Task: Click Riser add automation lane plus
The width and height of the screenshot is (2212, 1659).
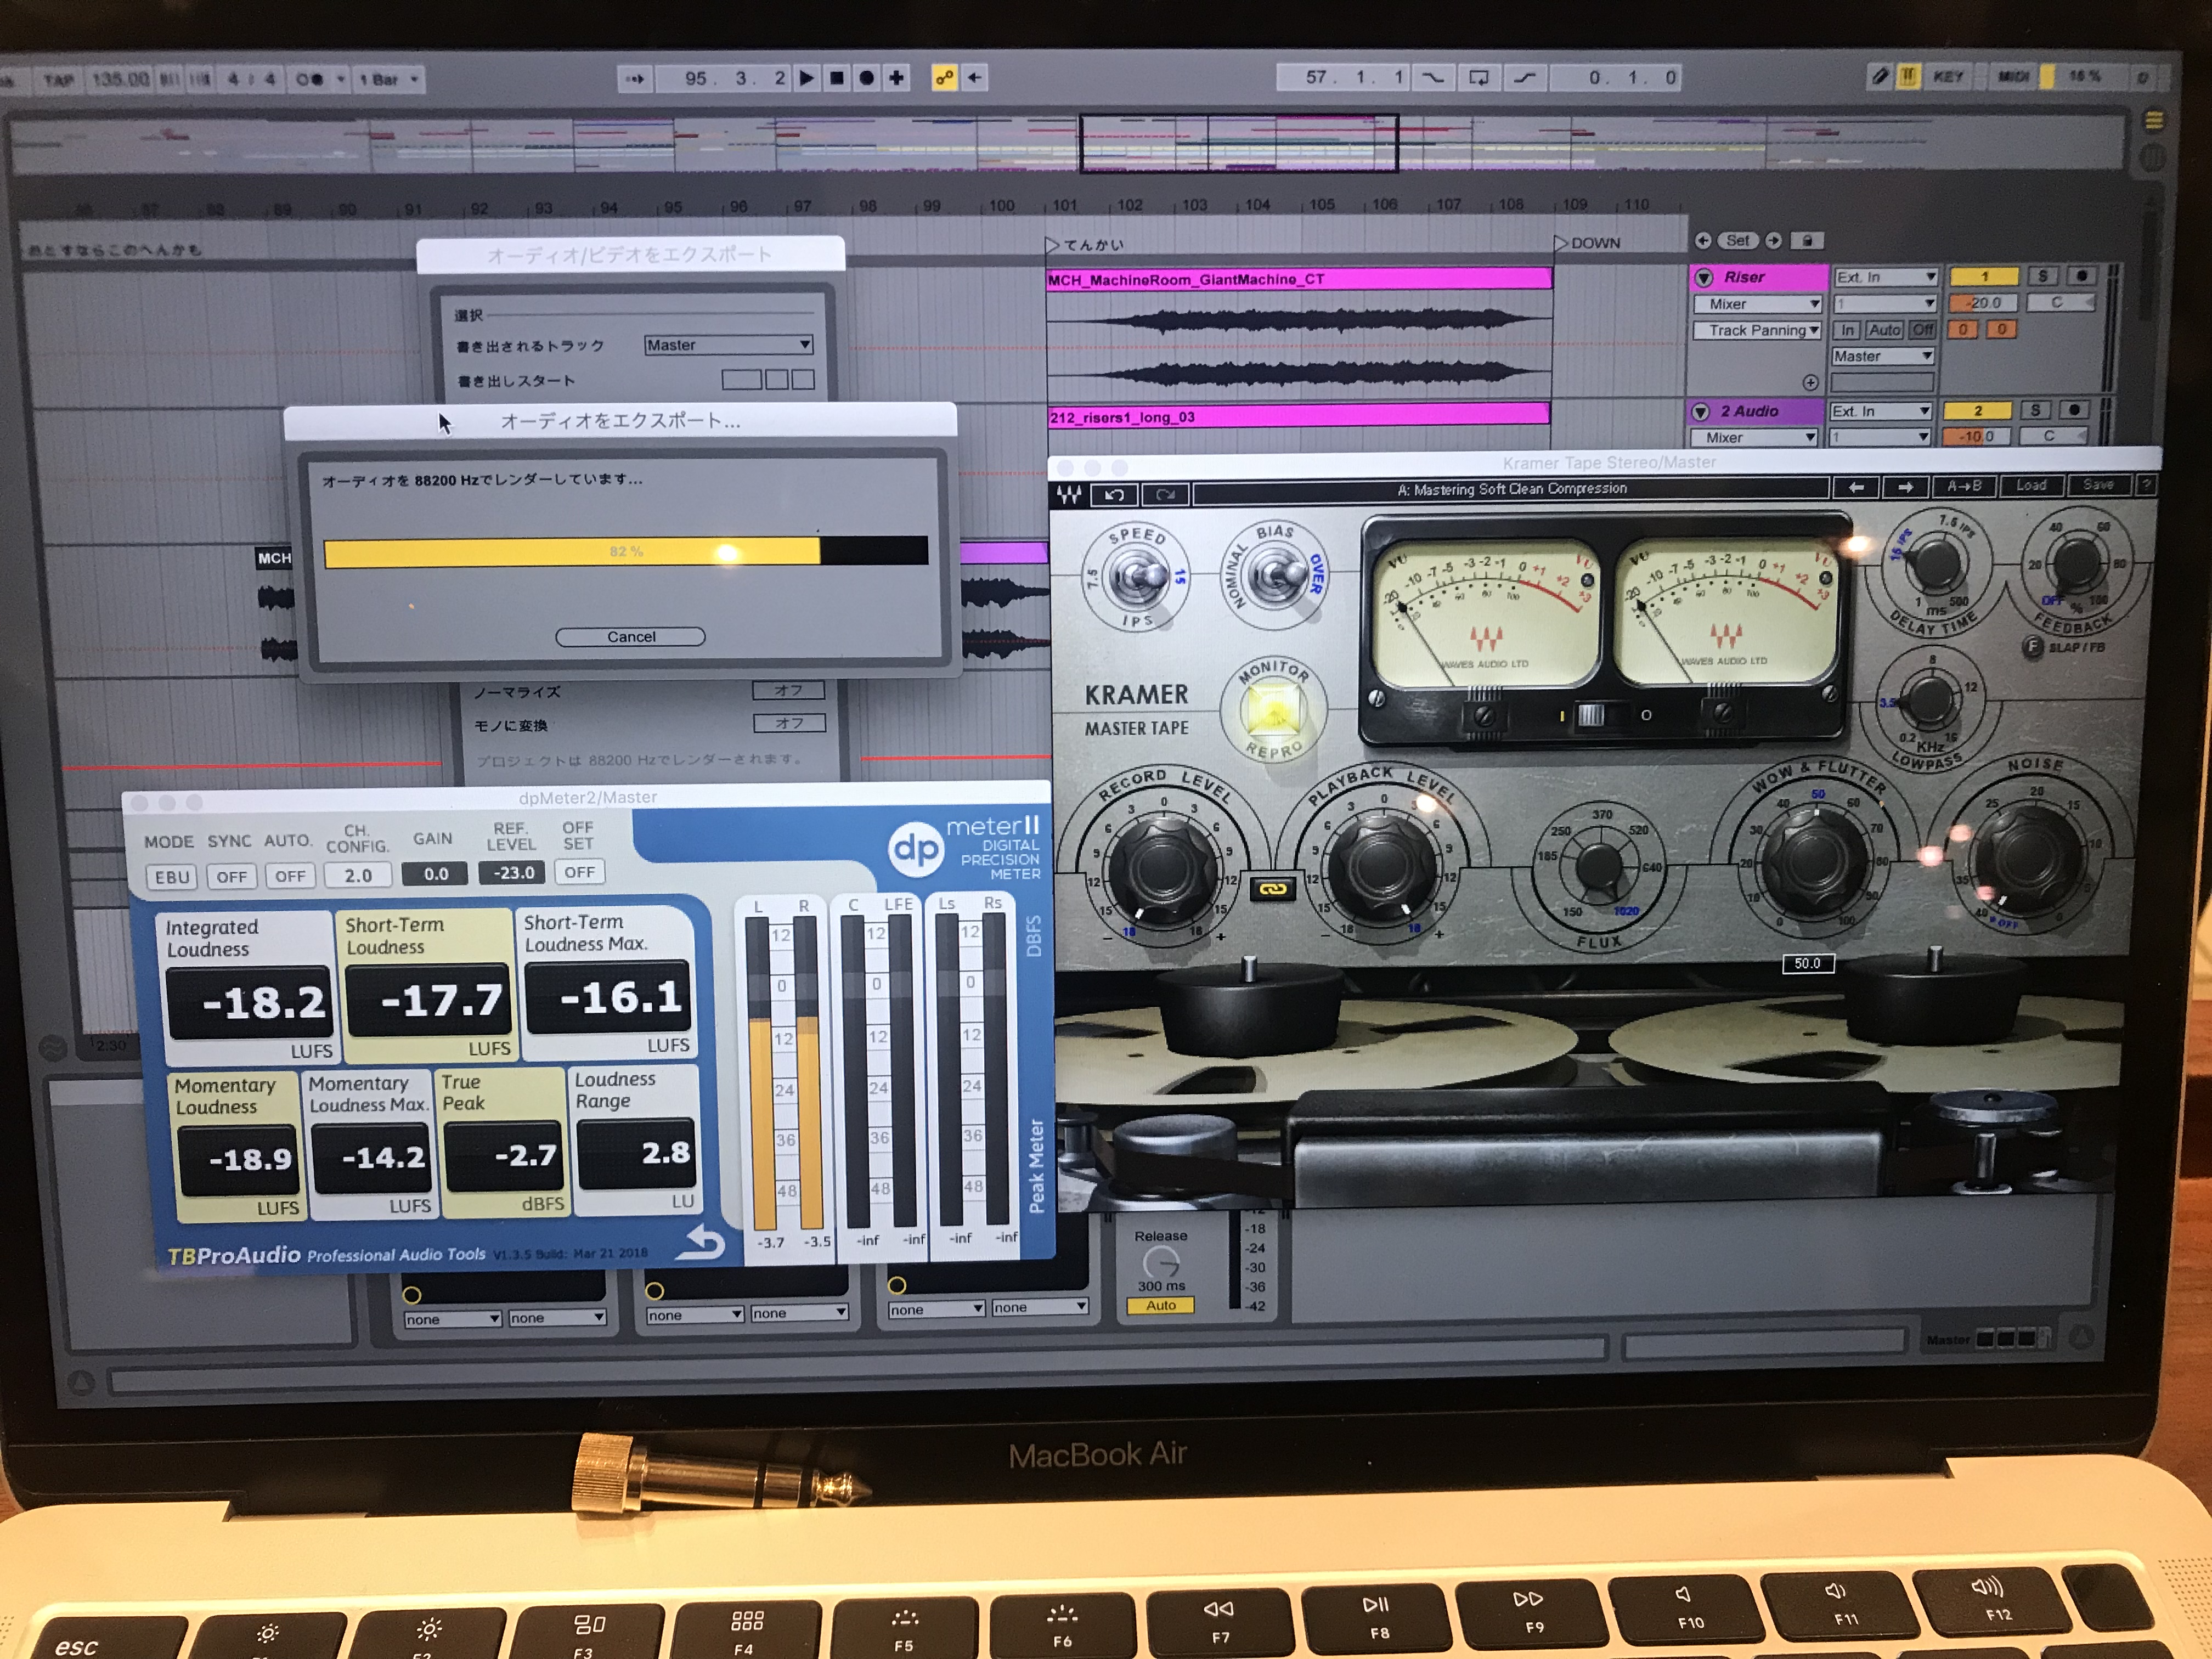Action: point(1810,382)
